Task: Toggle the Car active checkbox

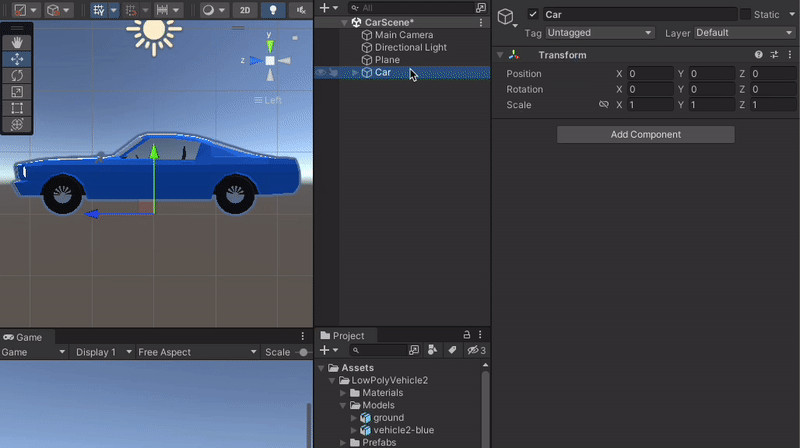Action: pyautogui.click(x=533, y=14)
